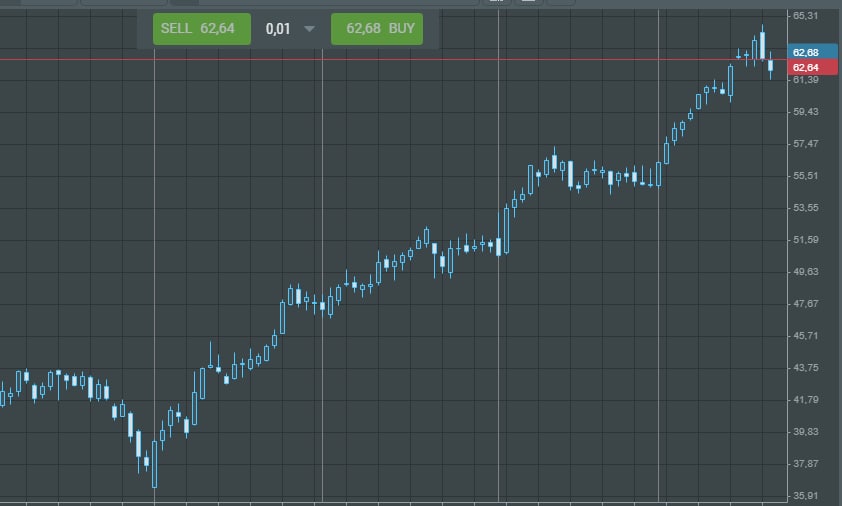Click the 59,43 price axis label
Image resolution: width=842 pixels, height=506 pixels.
(x=805, y=112)
